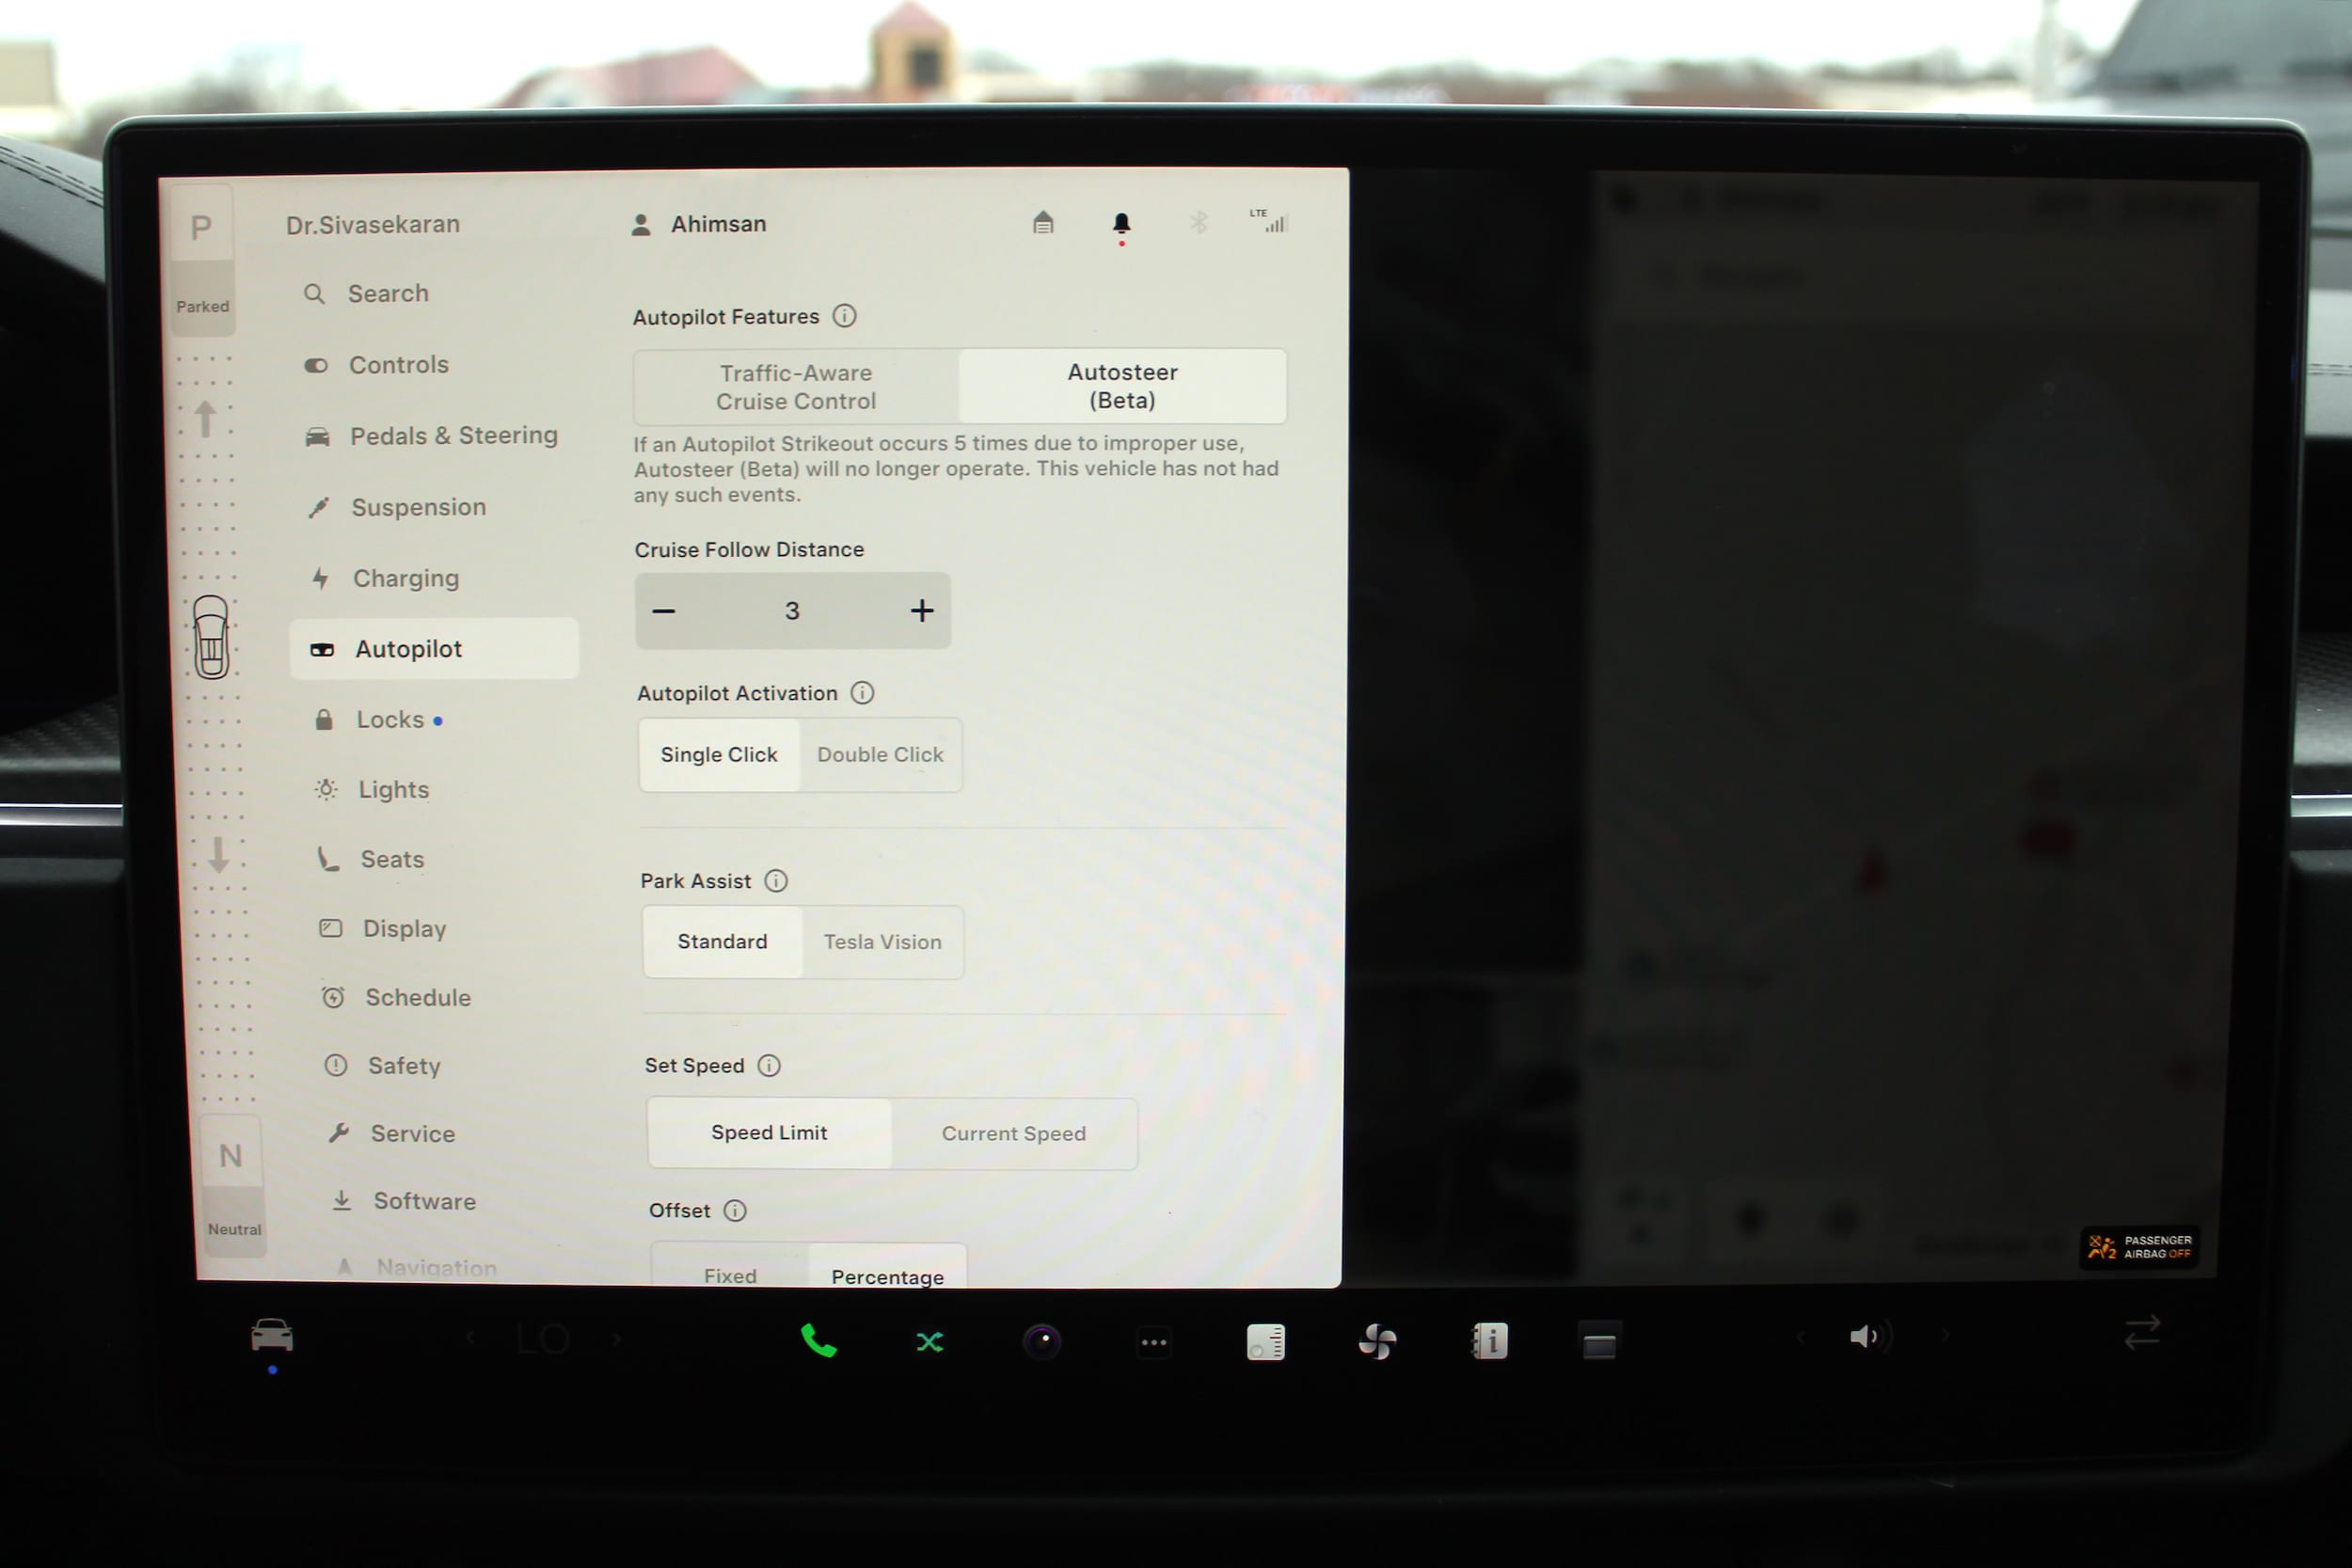
Task: Decrease cruise follow distance with minus
Action: [x=664, y=611]
